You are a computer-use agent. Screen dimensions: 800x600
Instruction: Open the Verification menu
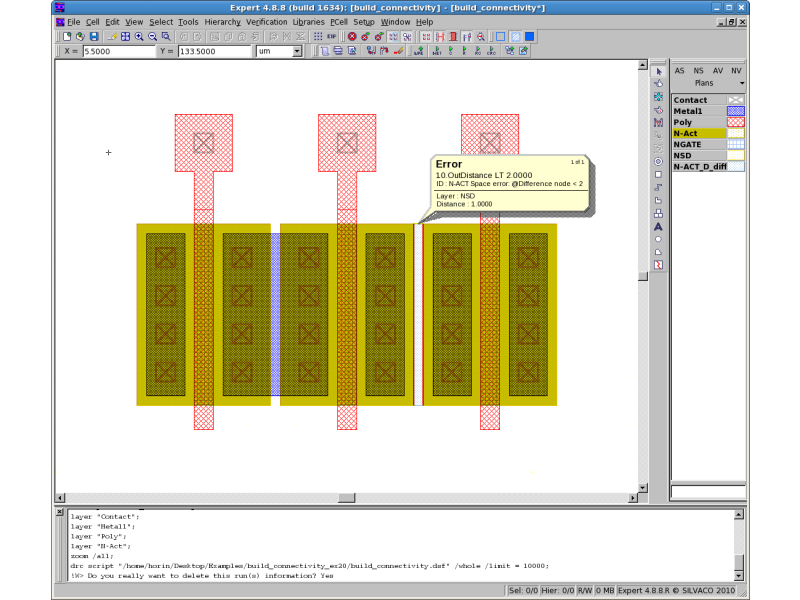pos(266,22)
